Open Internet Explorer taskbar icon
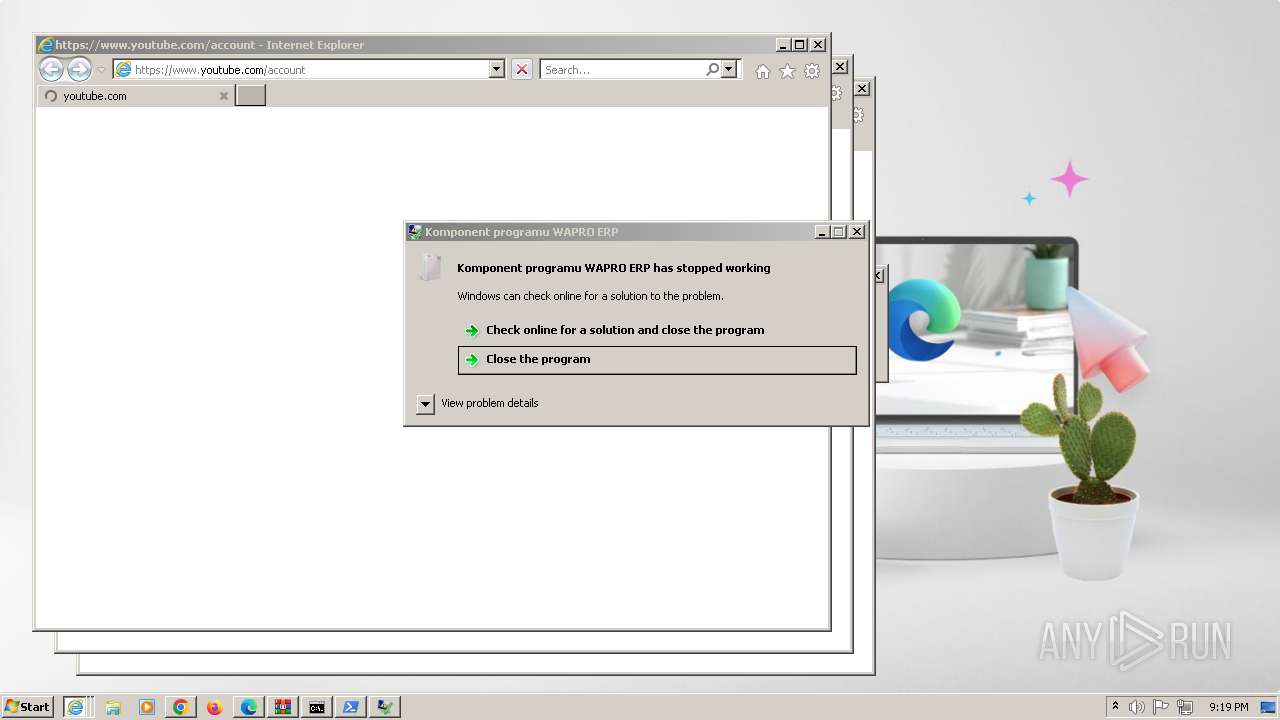 point(78,707)
